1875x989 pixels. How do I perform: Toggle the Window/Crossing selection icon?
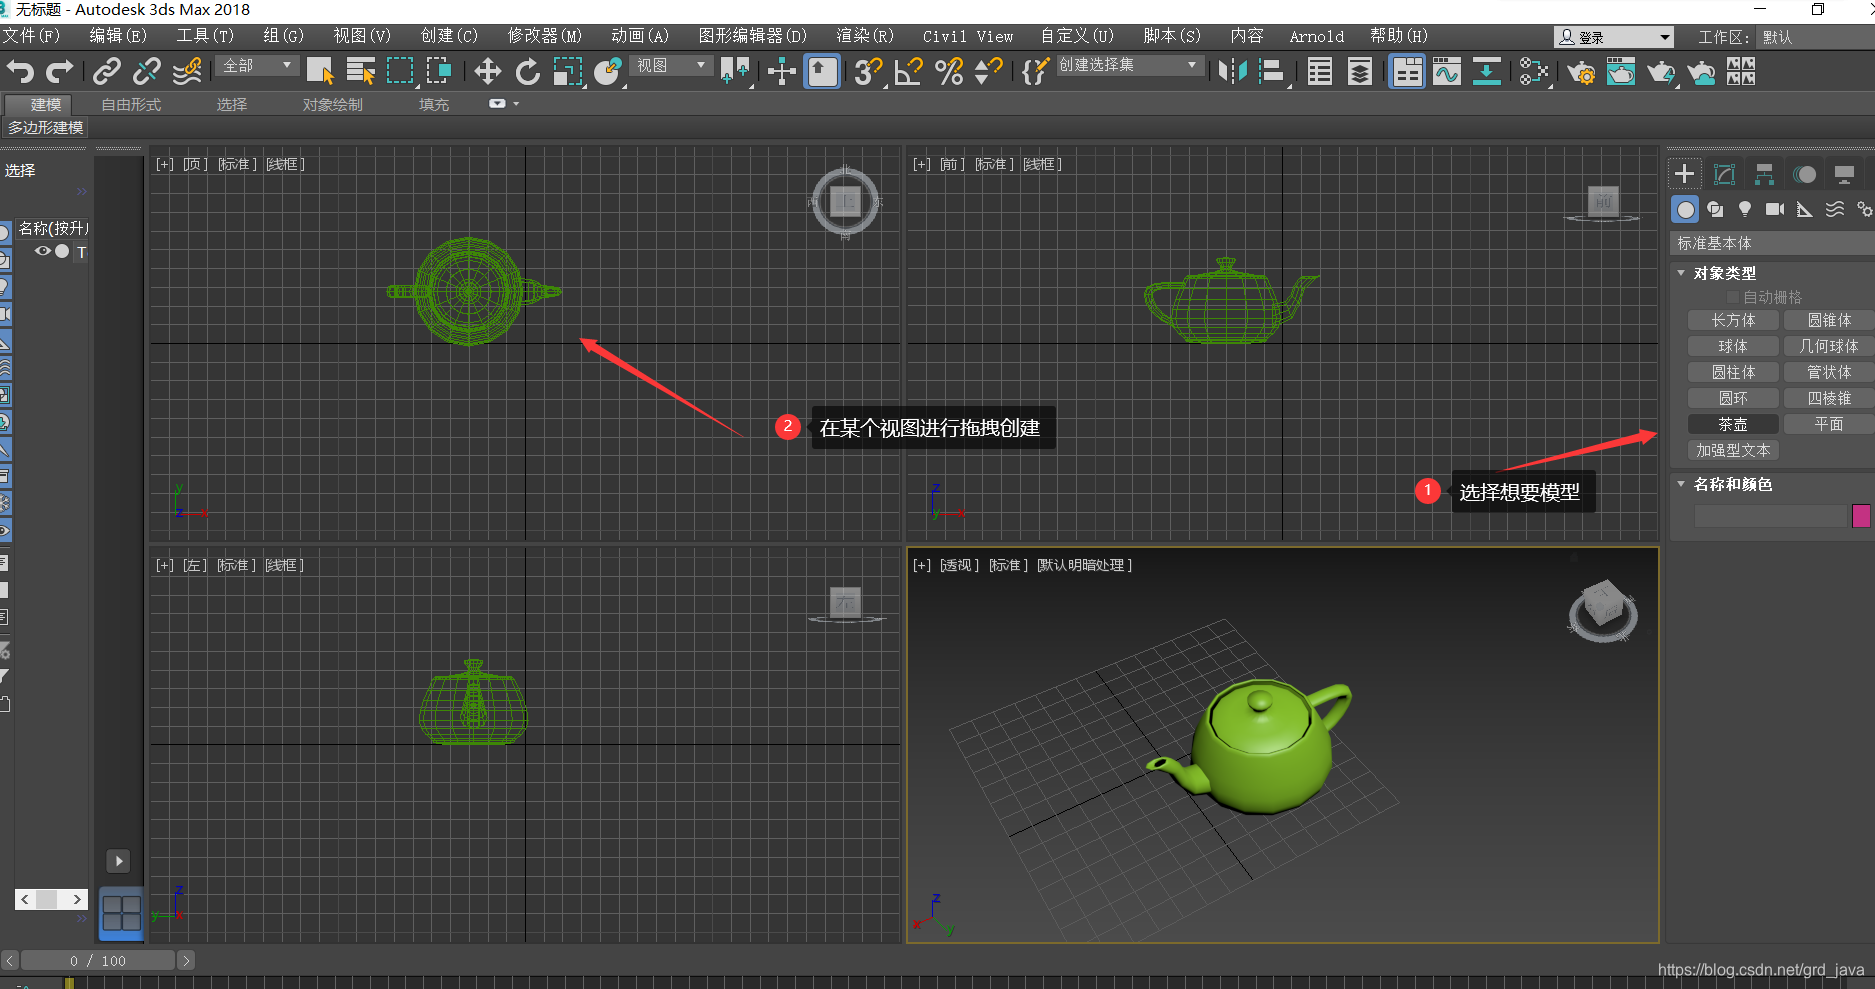point(439,72)
